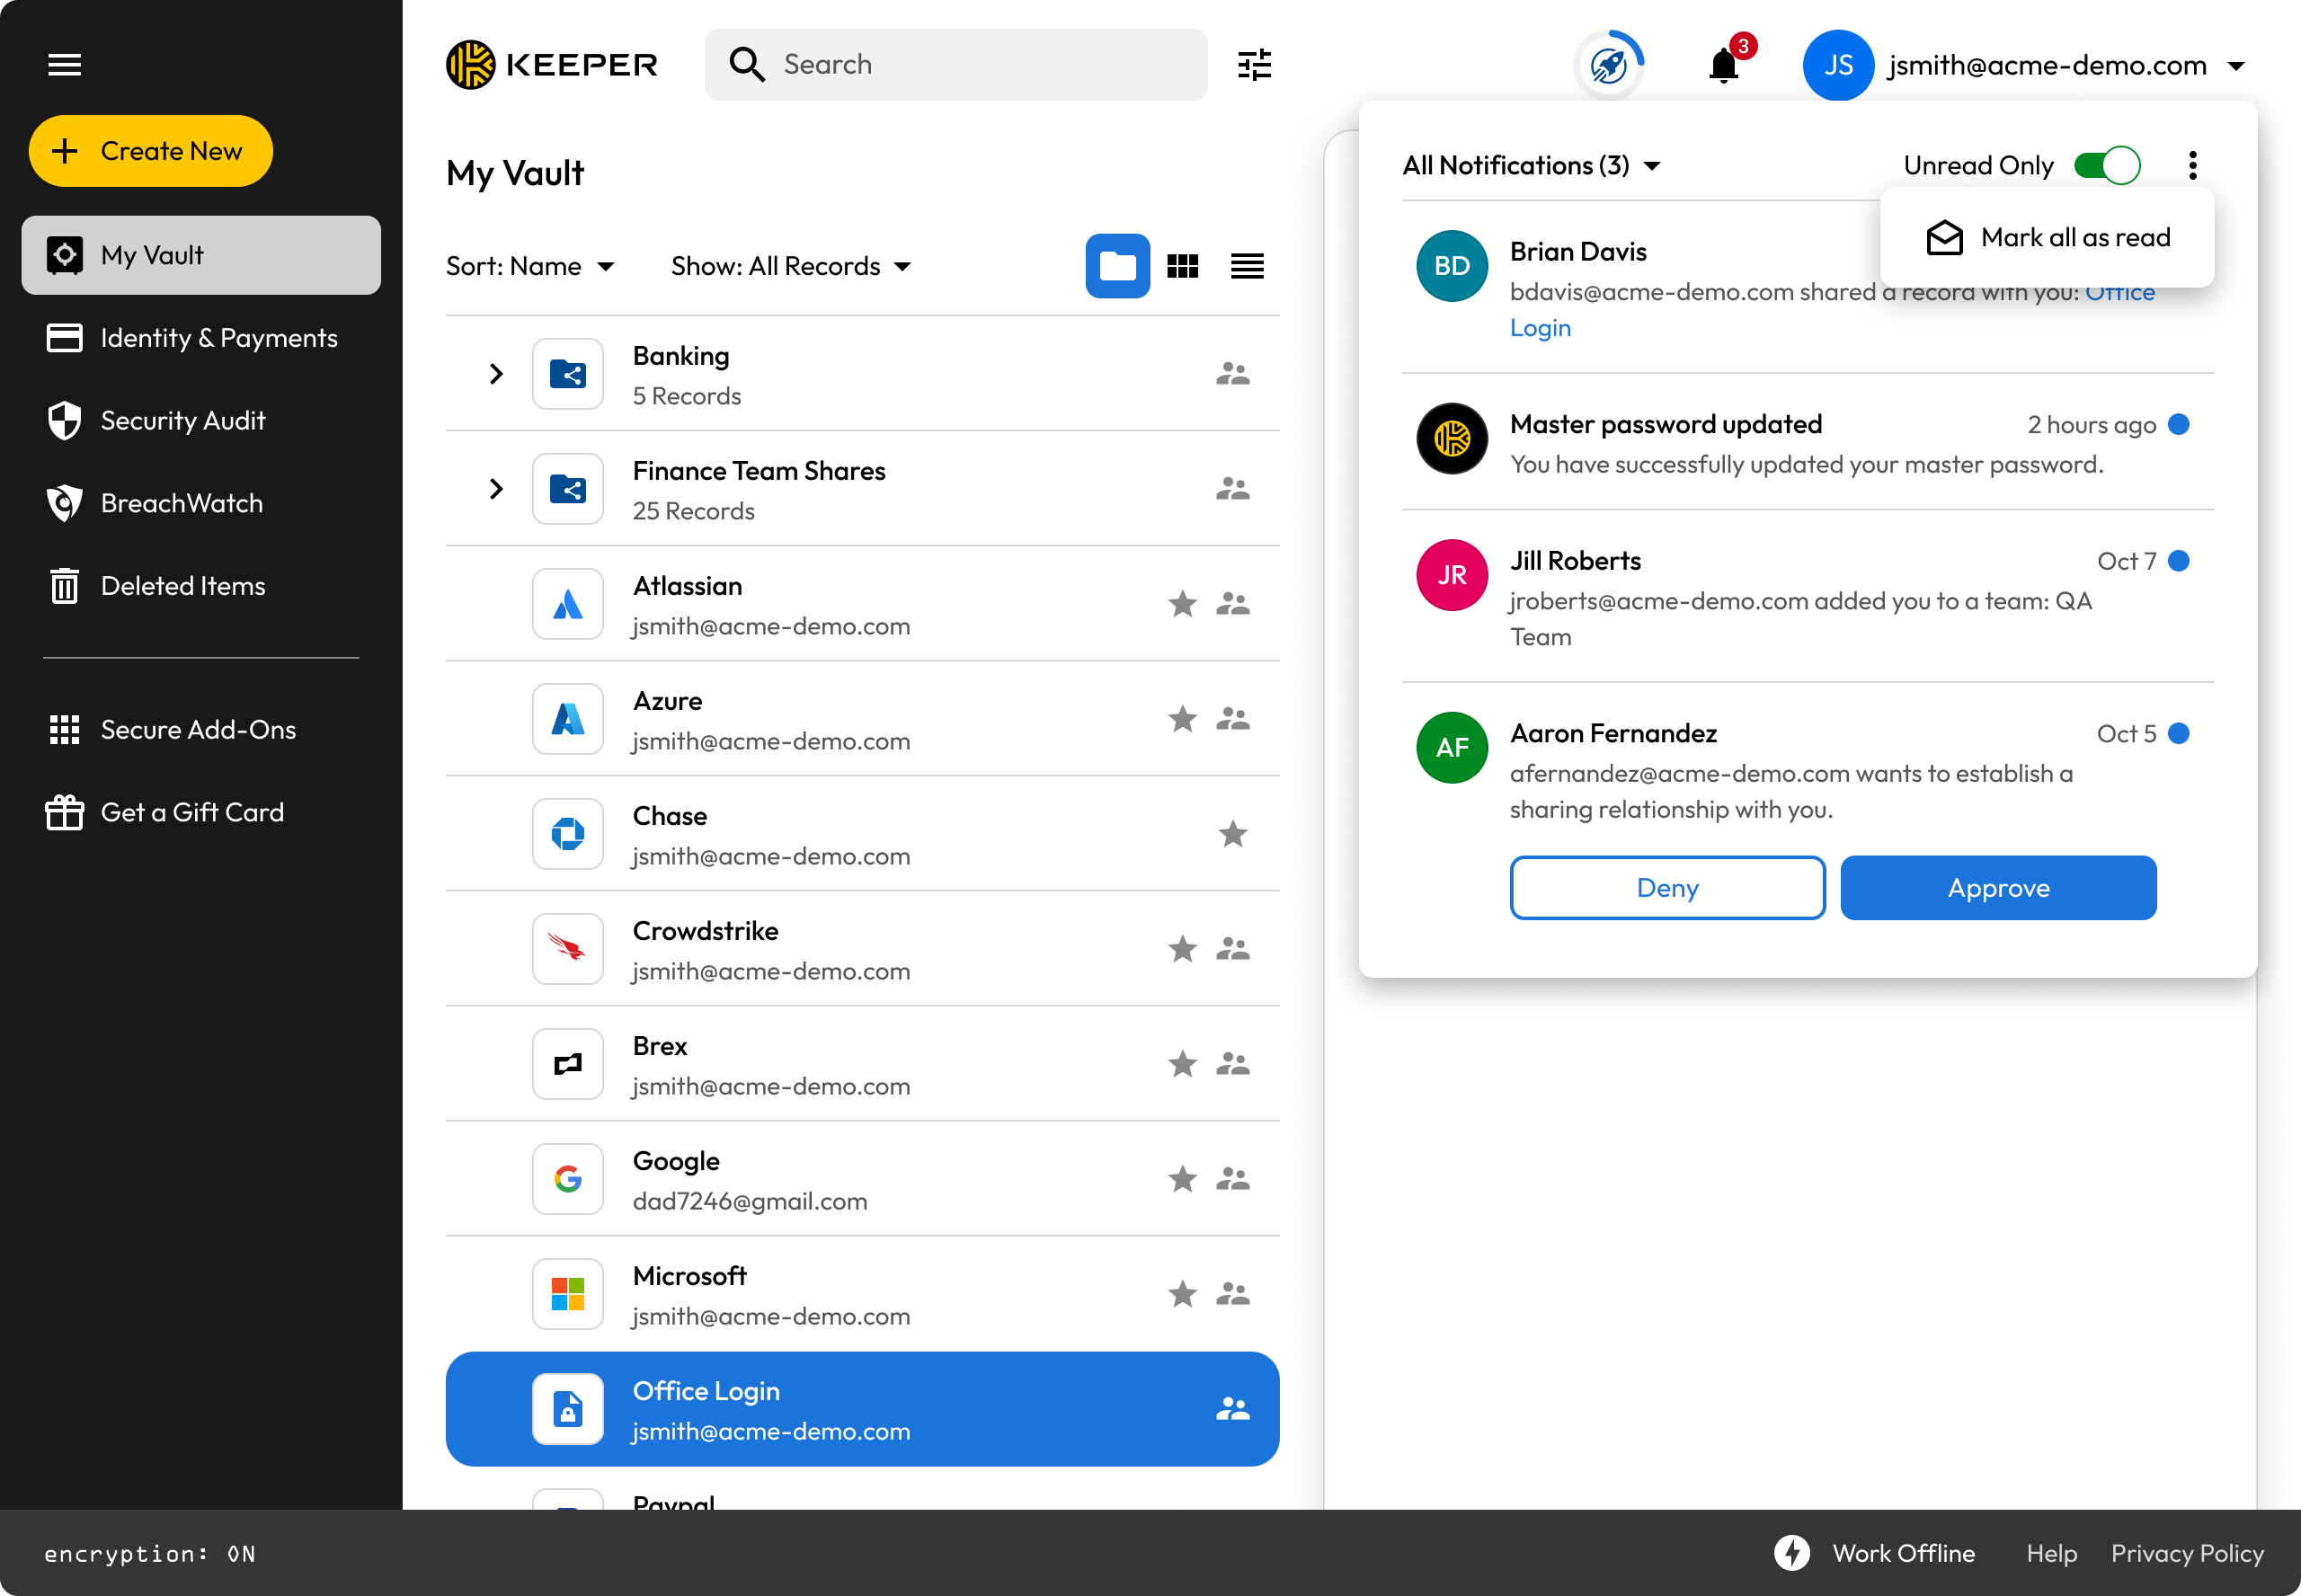Select the folder view icon

(1117, 266)
